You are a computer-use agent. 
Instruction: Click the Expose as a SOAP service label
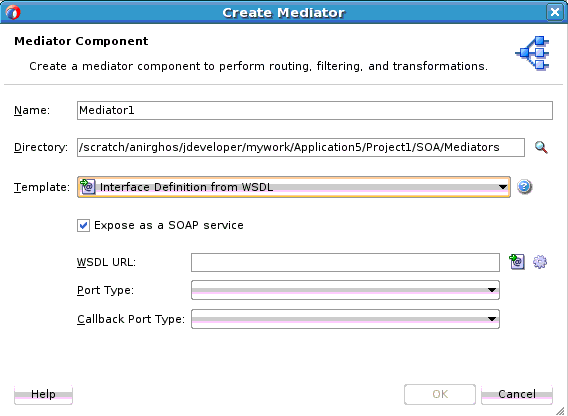169,225
